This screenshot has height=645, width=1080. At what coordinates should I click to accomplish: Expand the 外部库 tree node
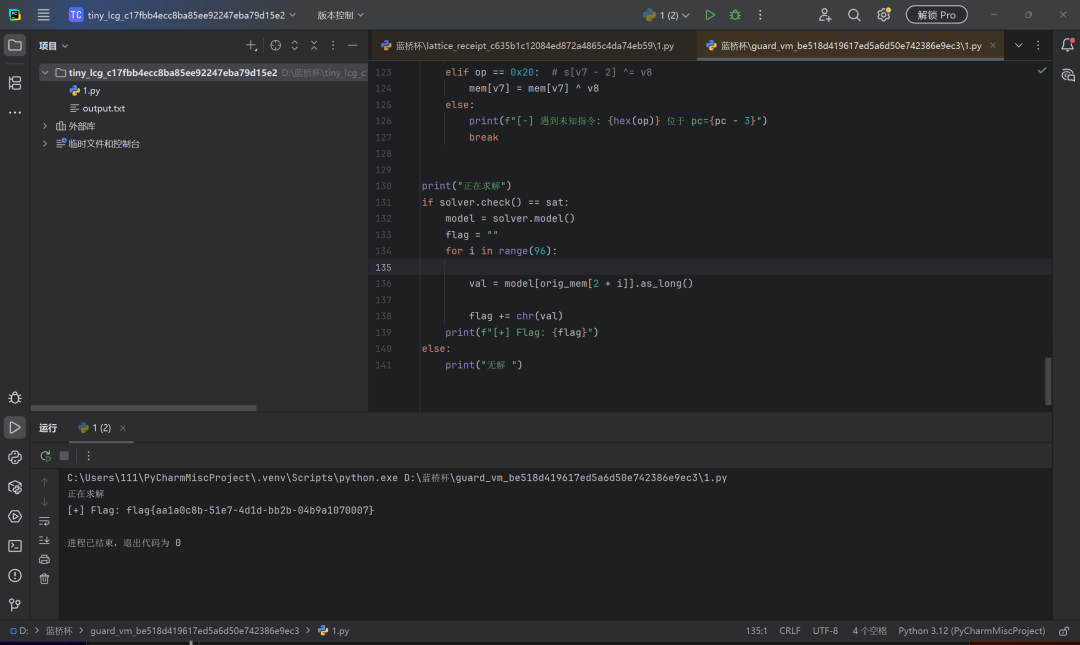45,126
